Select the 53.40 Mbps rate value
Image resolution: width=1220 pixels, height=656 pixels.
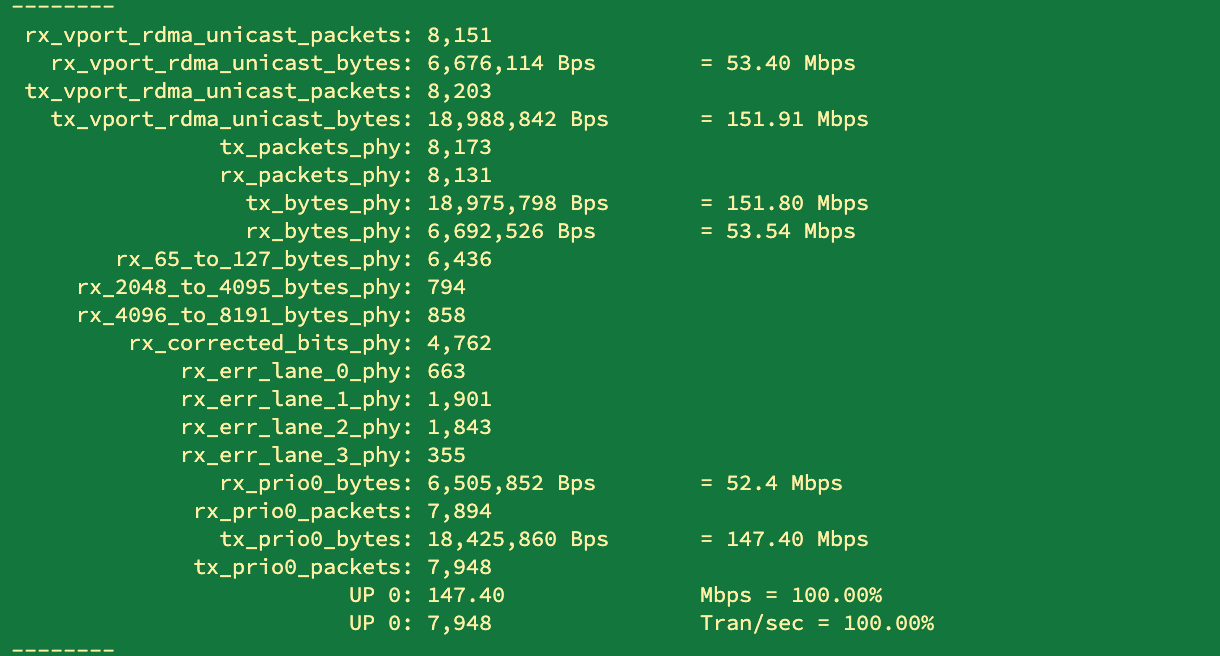tap(777, 64)
